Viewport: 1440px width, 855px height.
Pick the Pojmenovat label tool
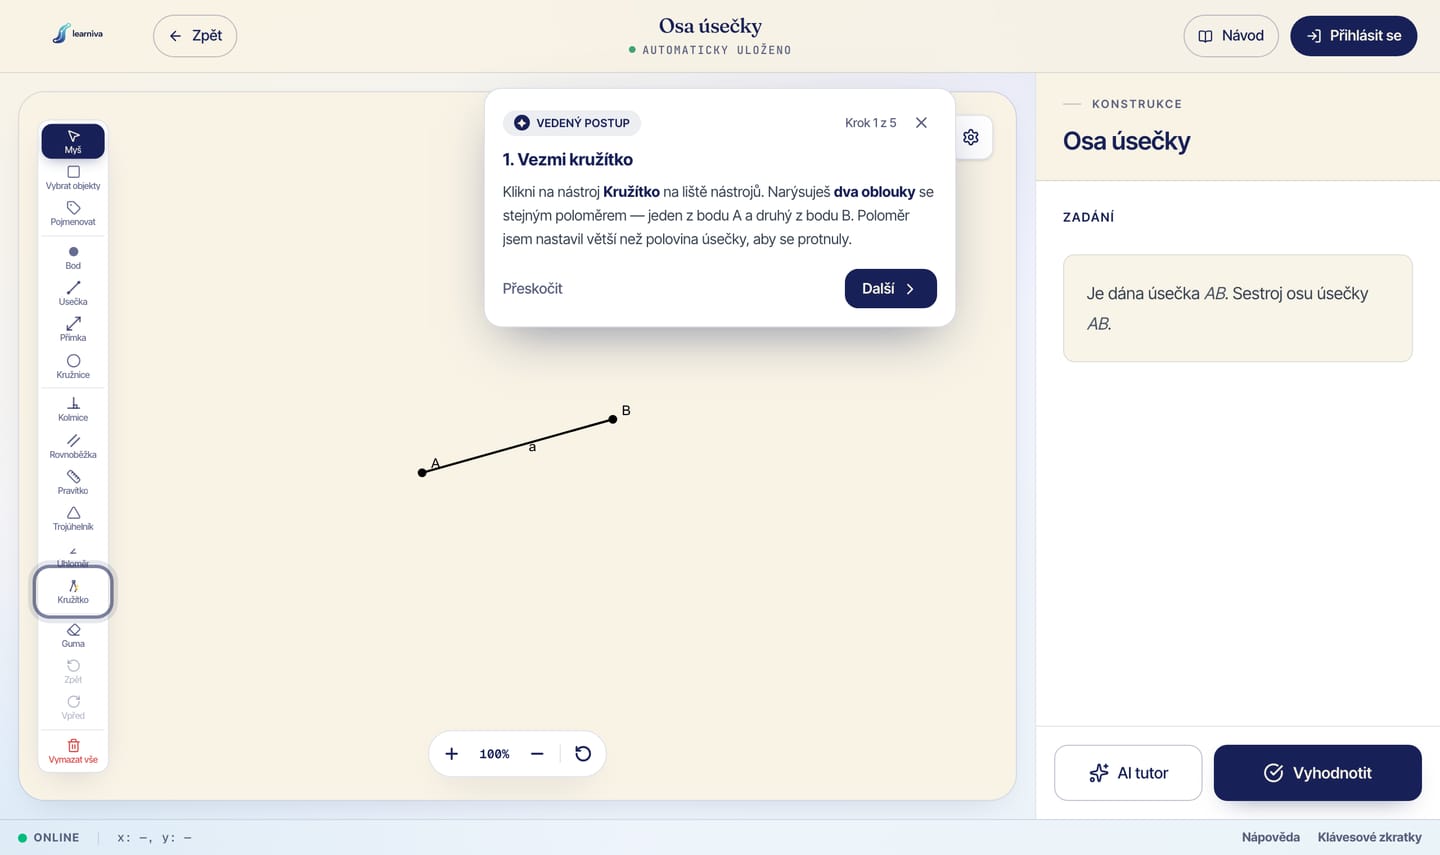coord(73,214)
